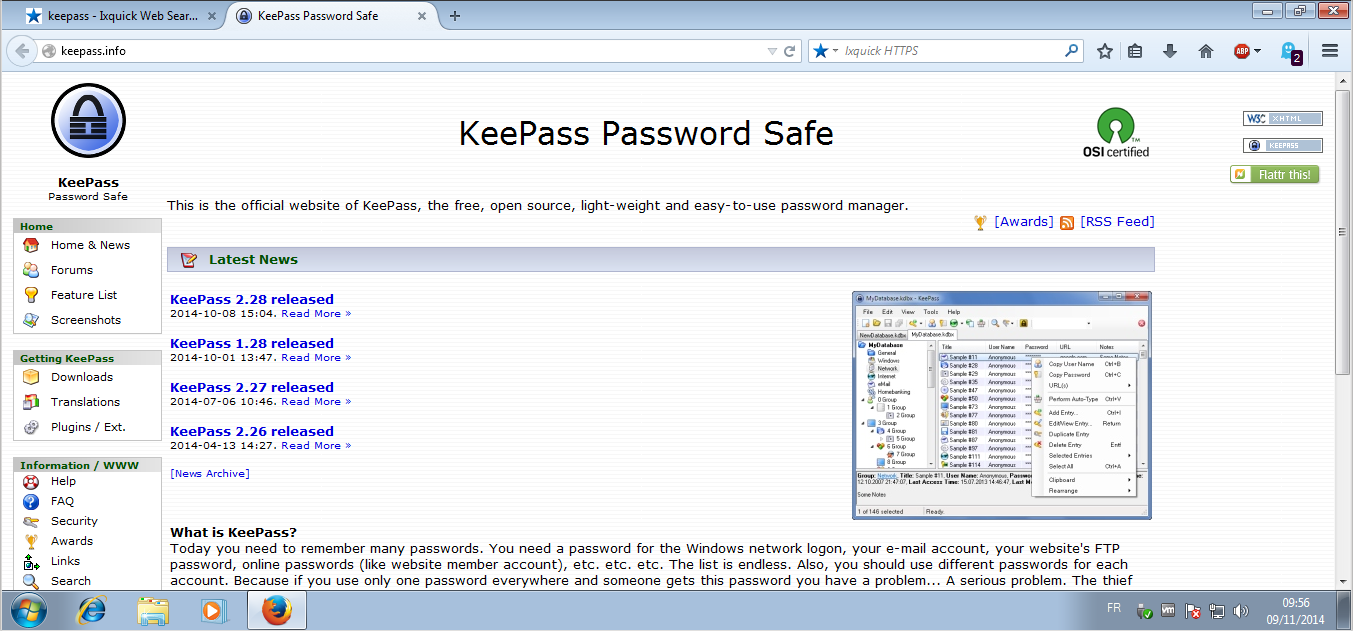The width and height of the screenshot is (1353, 631).
Task: Reload the keepass.info page
Action: pyautogui.click(x=790, y=51)
